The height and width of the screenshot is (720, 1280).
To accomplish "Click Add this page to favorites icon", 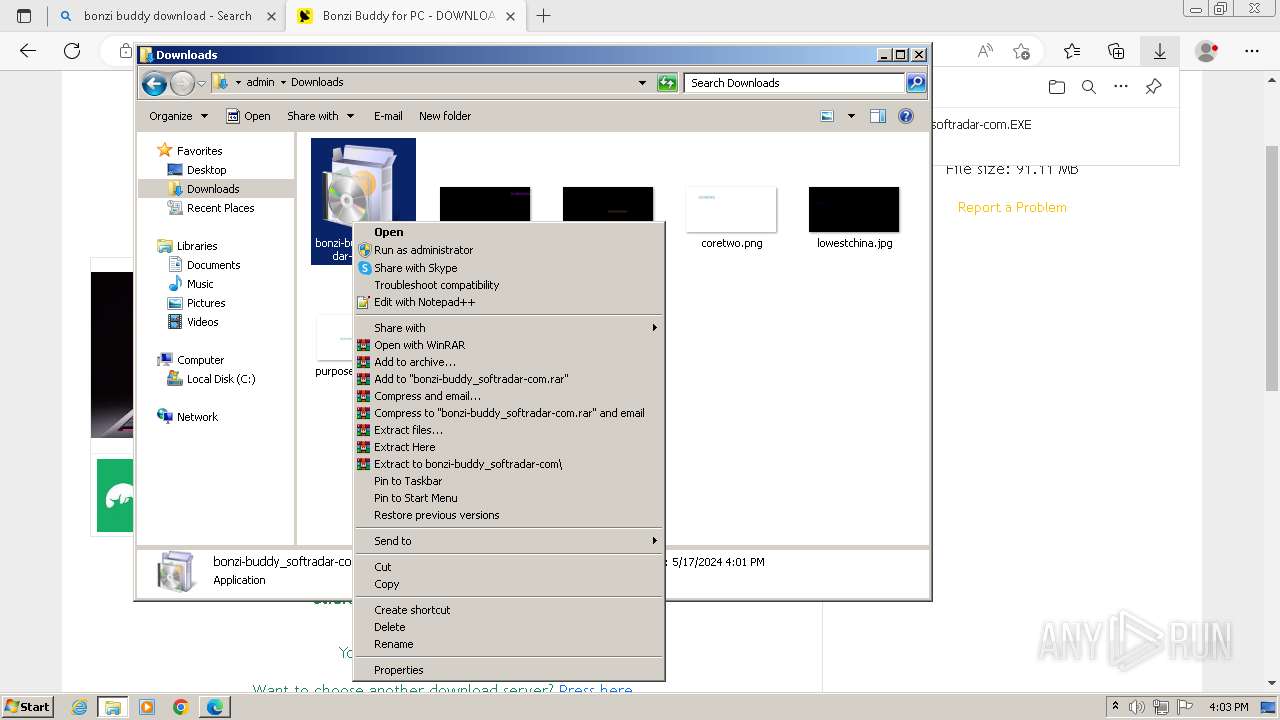I will coord(1021,51).
